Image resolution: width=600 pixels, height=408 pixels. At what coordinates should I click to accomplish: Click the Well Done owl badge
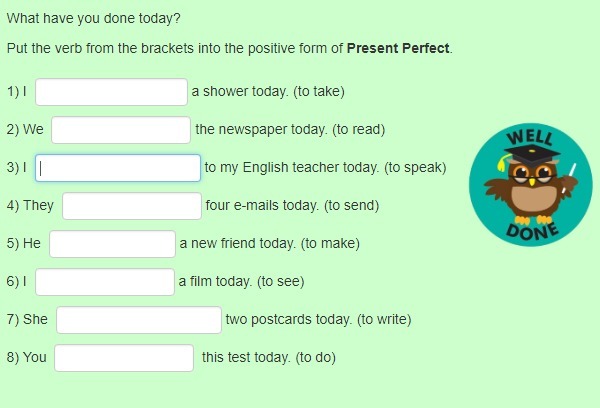(531, 184)
